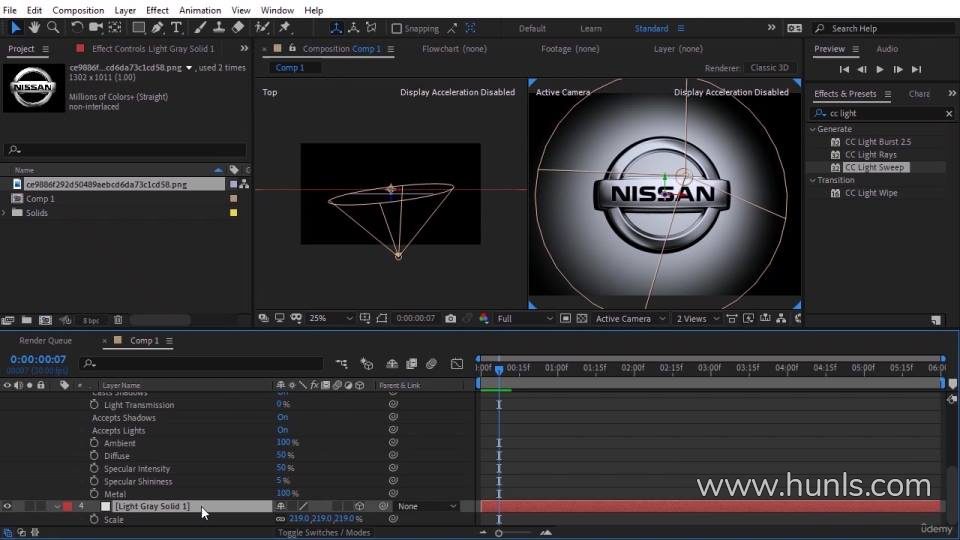Collapse Light Gray Solid 1 layer properties
The image size is (960, 540).
pyautogui.click(x=56, y=506)
